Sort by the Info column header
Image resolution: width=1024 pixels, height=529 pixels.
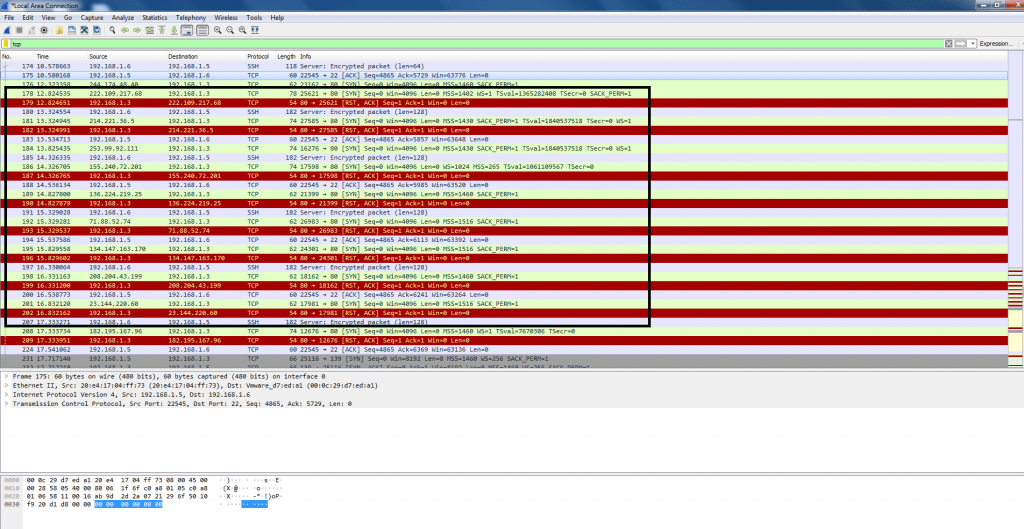(653, 57)
